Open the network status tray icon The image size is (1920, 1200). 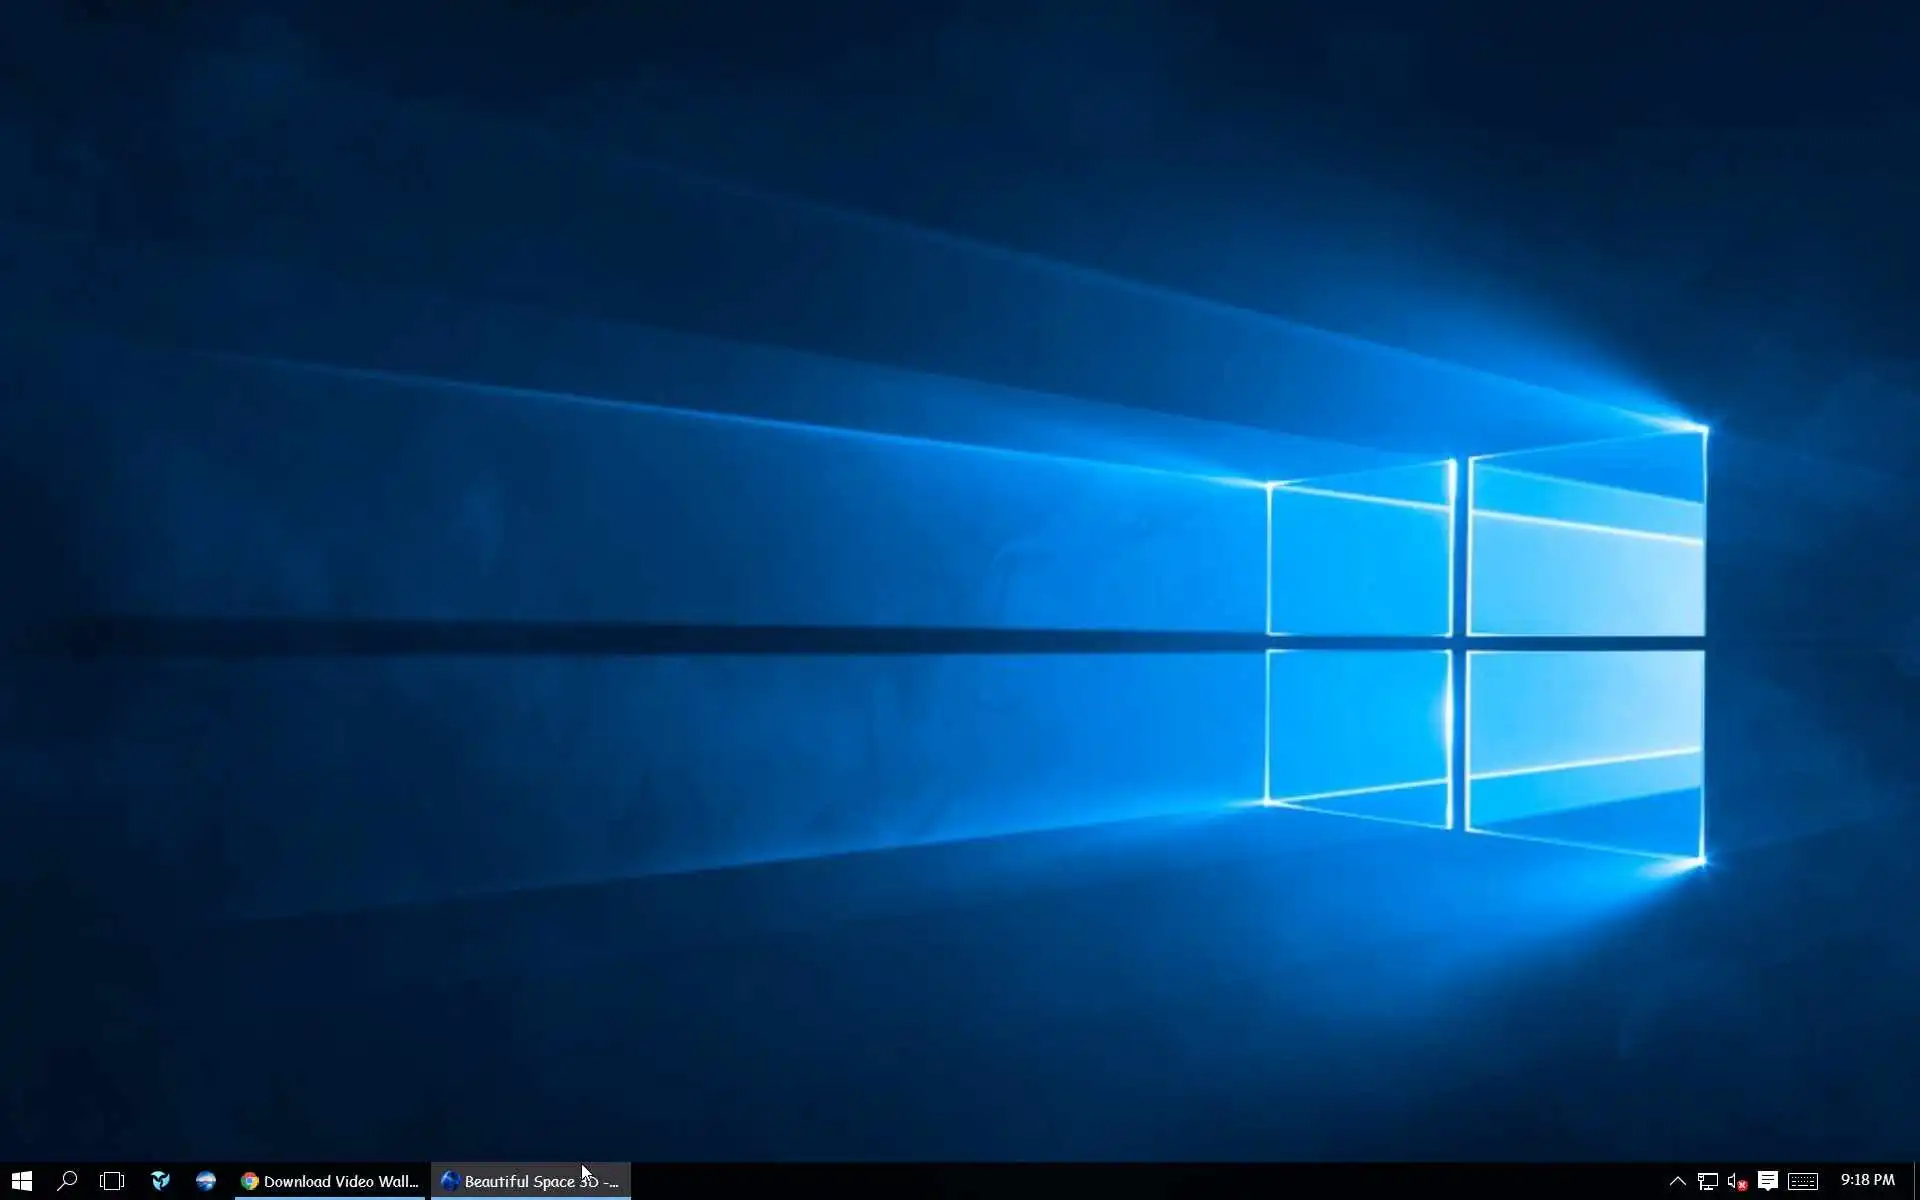pos(1707,1181)
